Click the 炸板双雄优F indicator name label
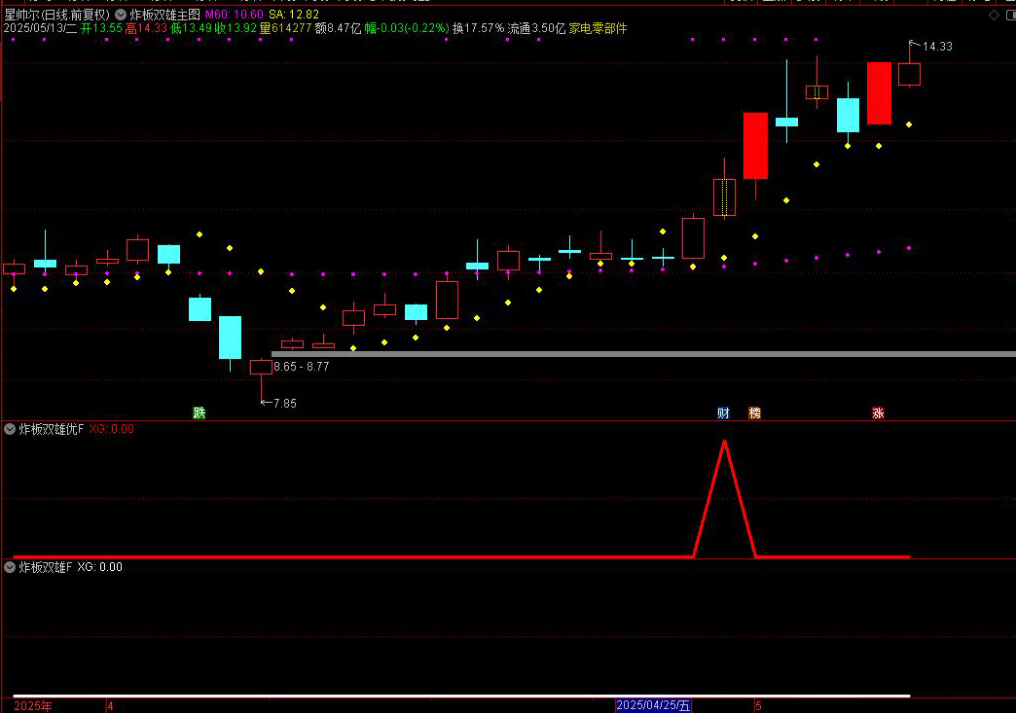The width and height of the screenshot is (1016, 713). tap(51, 429)
